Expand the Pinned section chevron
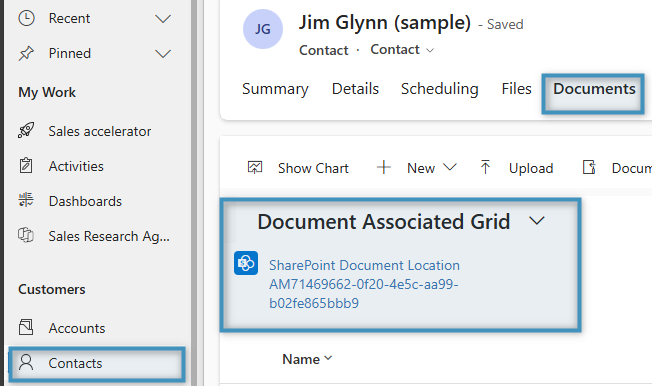This screenshot has height=386, width=652. [x=163, y=54]
